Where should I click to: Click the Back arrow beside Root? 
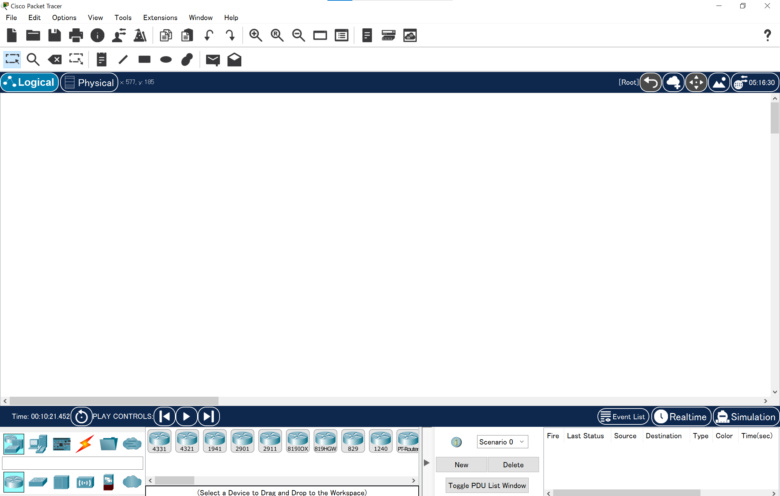[x=651, y=83]
